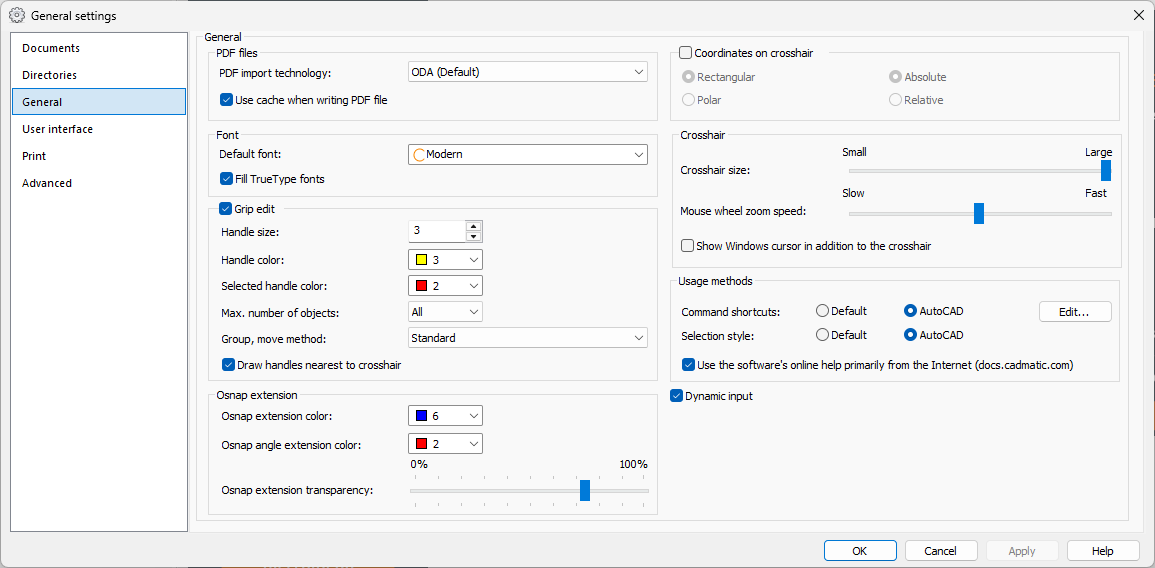Uncheck online help from the Internet option

point(688,365)
